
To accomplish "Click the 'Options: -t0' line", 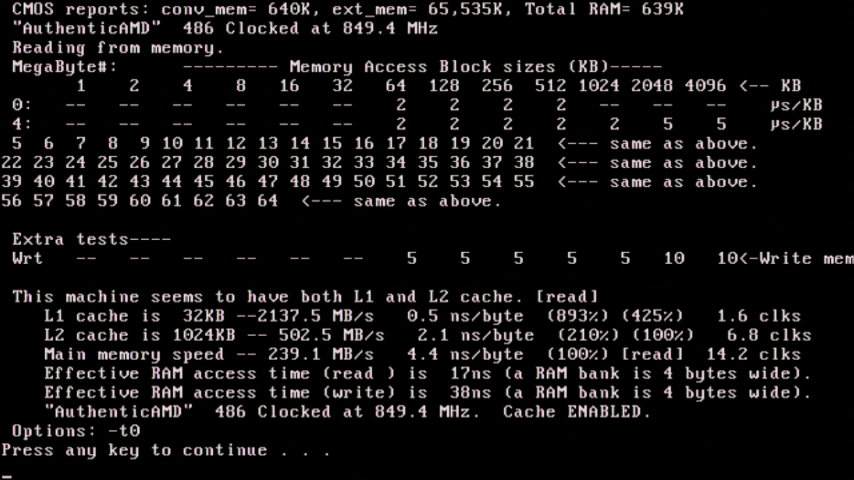I will 76,432.
